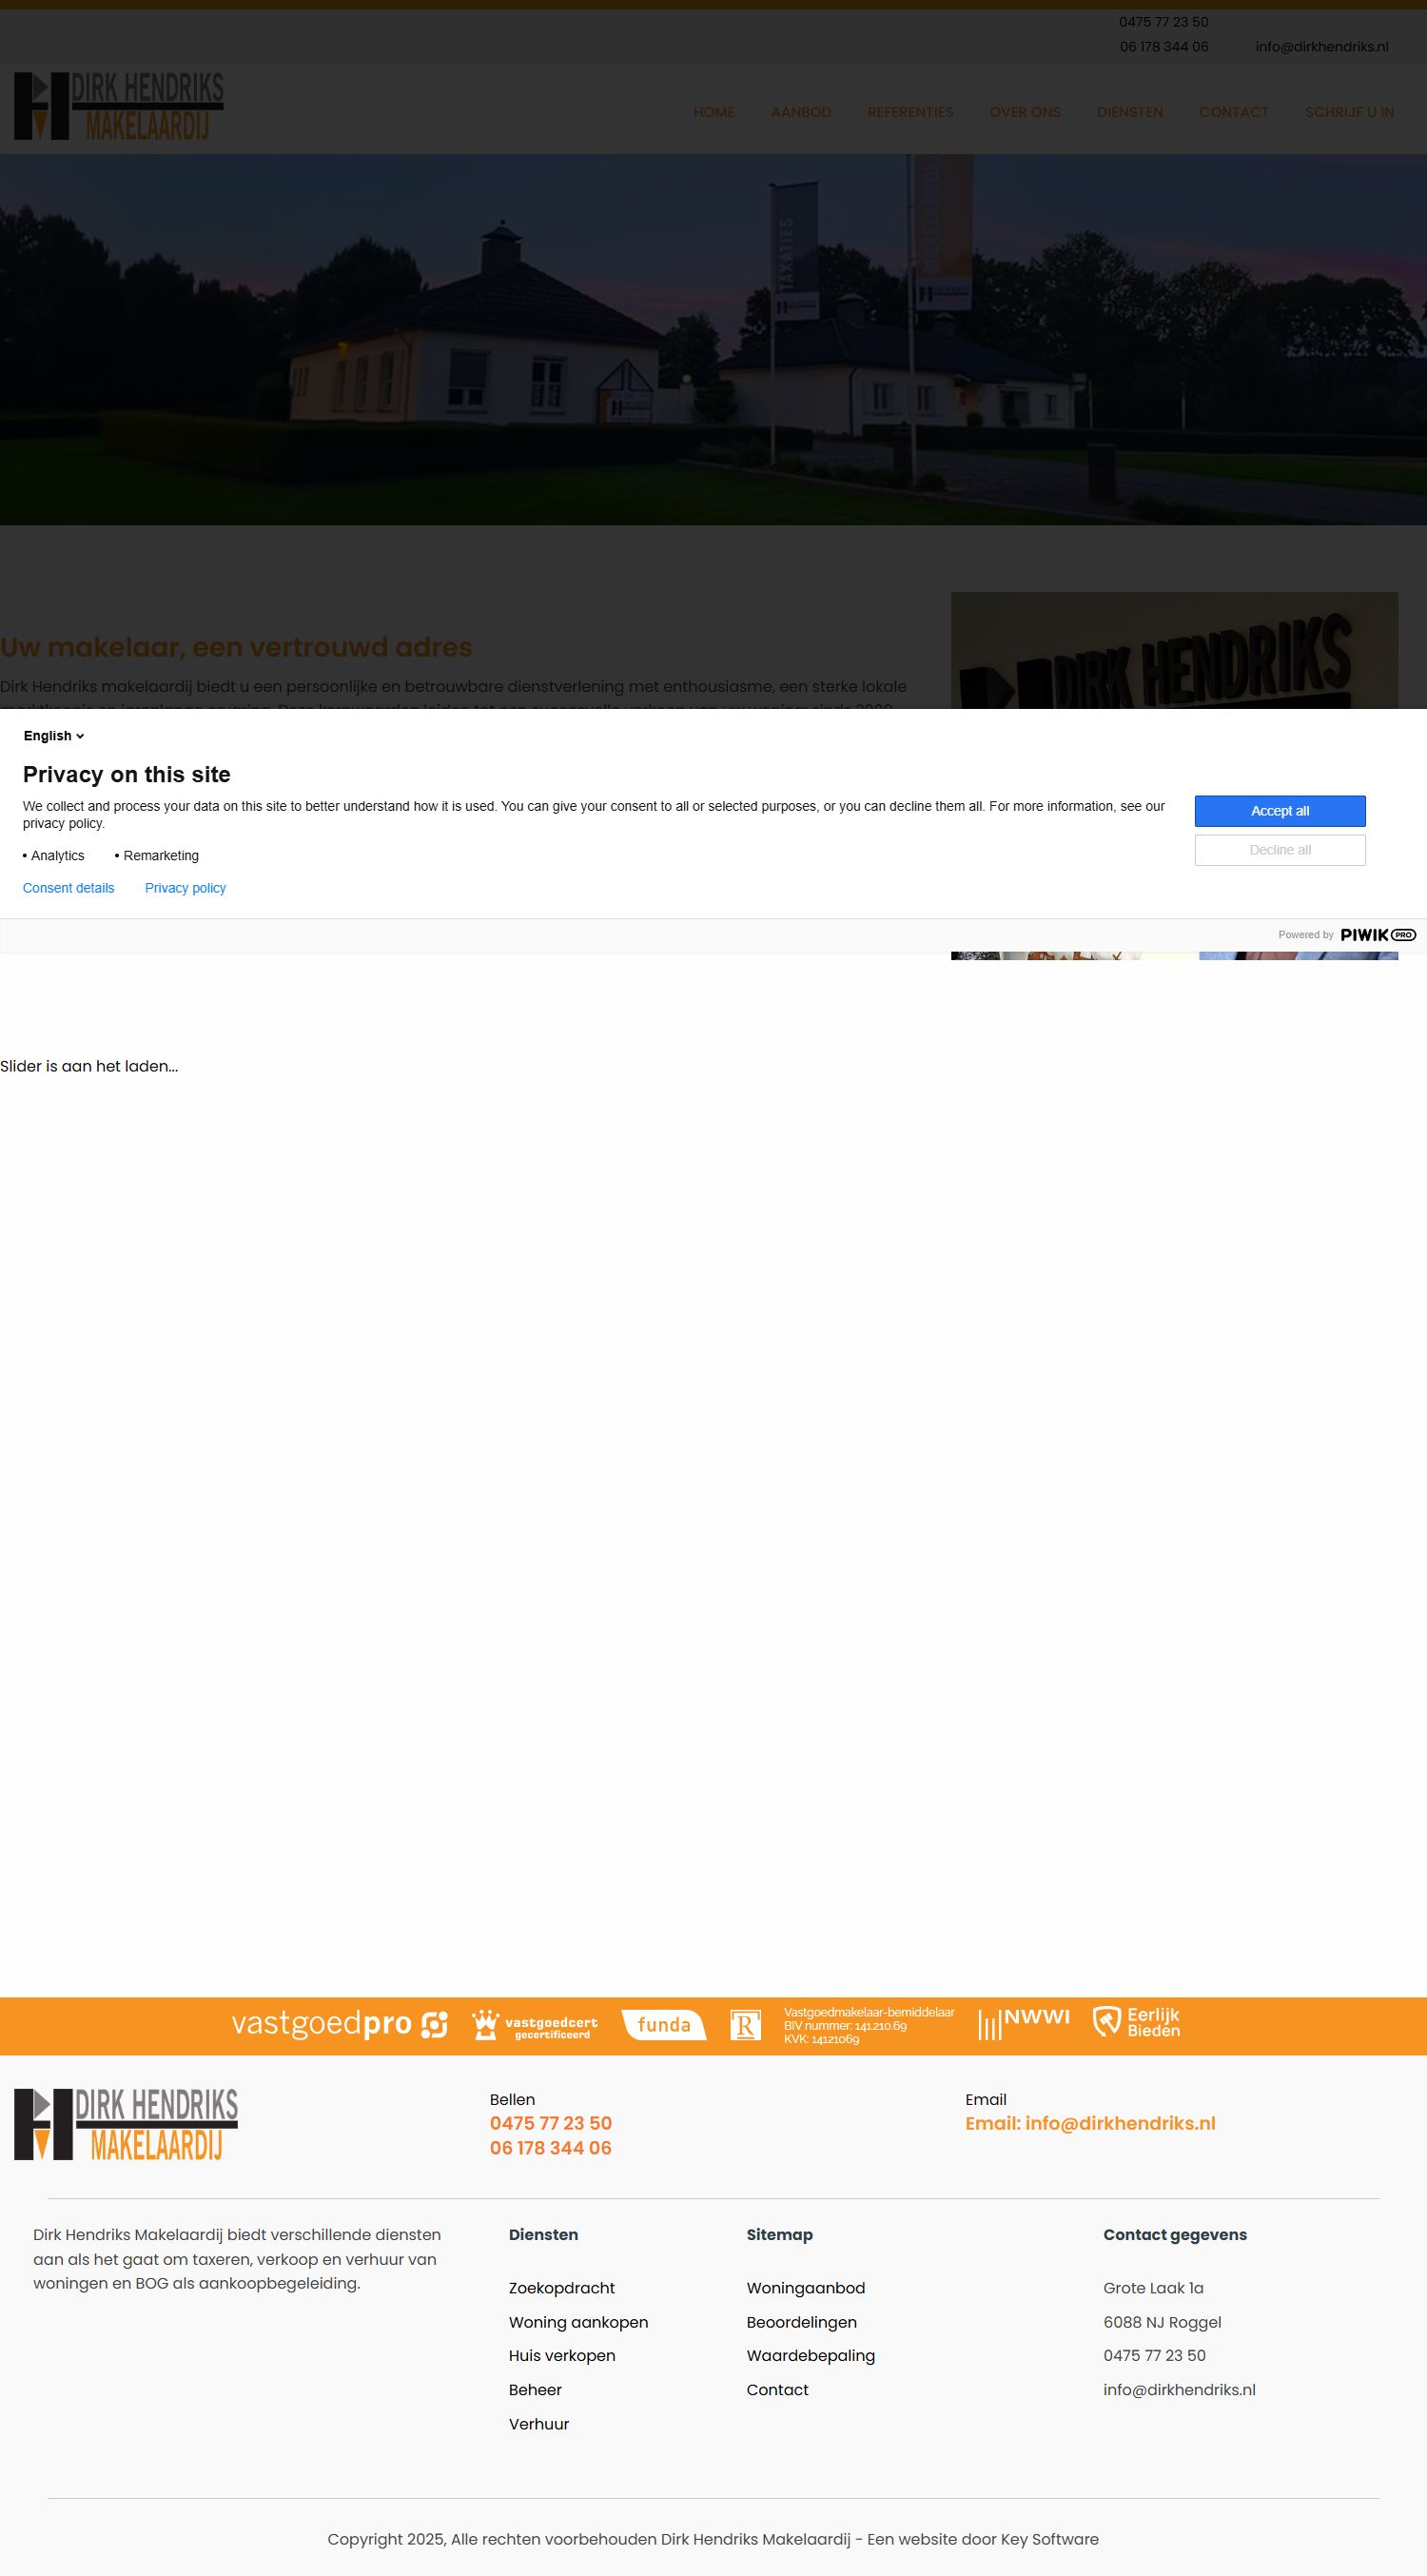This screenshot has height=2576, width=1427.
Task: Go to Woningaanbod in the Sitemap
Action: click(x=805, y=2288)
